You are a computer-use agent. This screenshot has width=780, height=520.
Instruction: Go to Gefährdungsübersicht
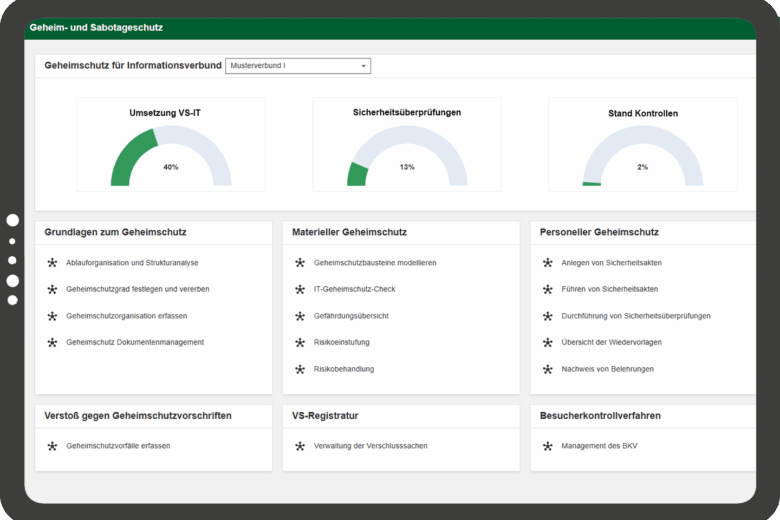(x=351, y=316)
